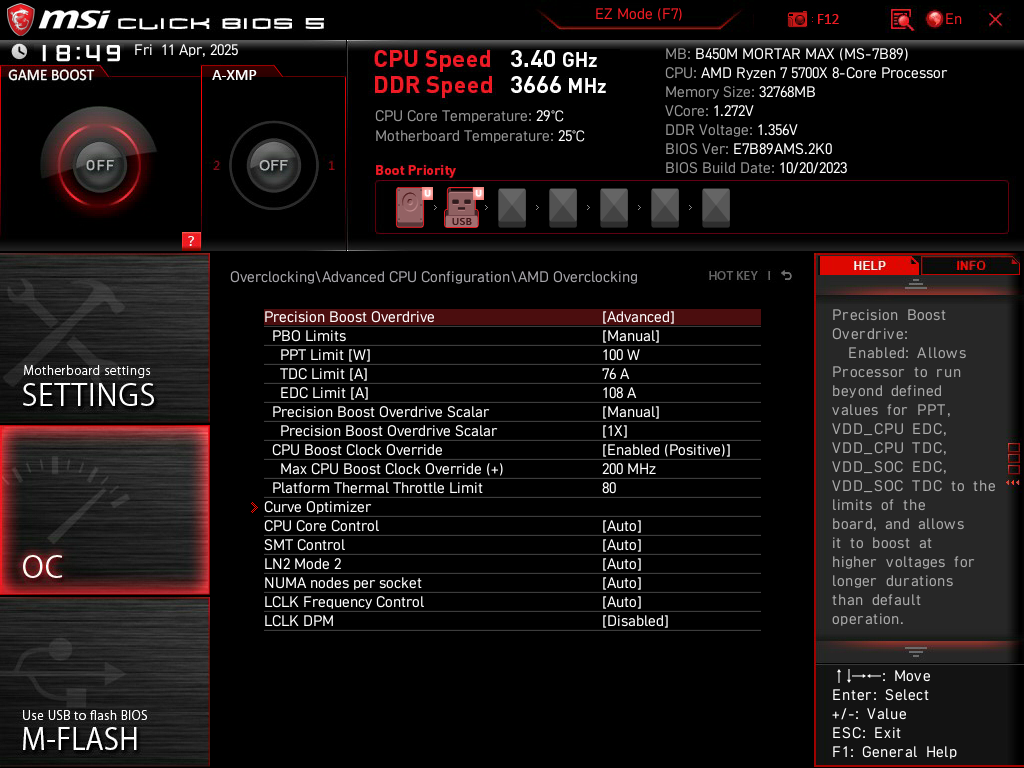Click the last empty boot priority slot
Viewport: 1024px width, 768px height.
click(x=716, y=208)
